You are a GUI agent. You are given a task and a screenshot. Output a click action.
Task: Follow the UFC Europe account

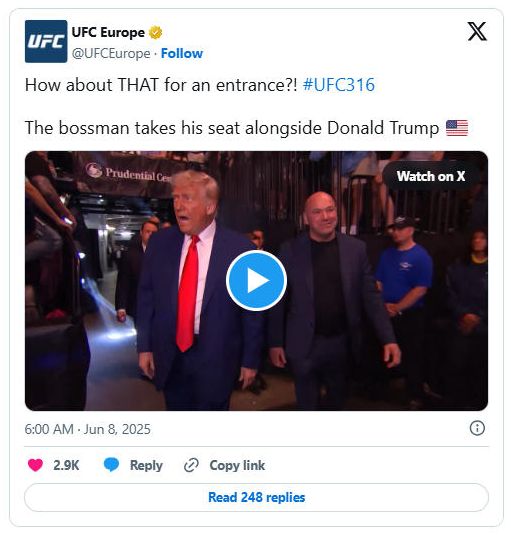(x=182, y=54)
